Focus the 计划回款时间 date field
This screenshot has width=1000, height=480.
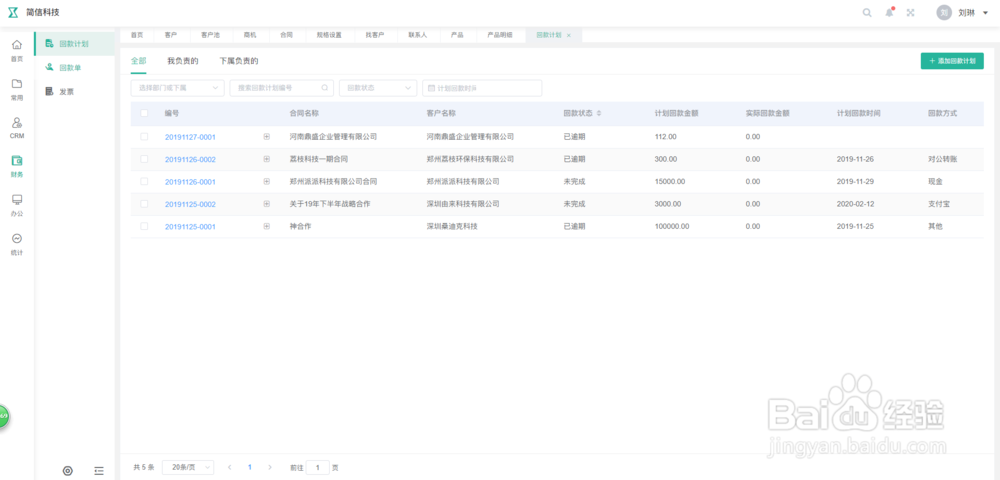[x=482, y=88]
